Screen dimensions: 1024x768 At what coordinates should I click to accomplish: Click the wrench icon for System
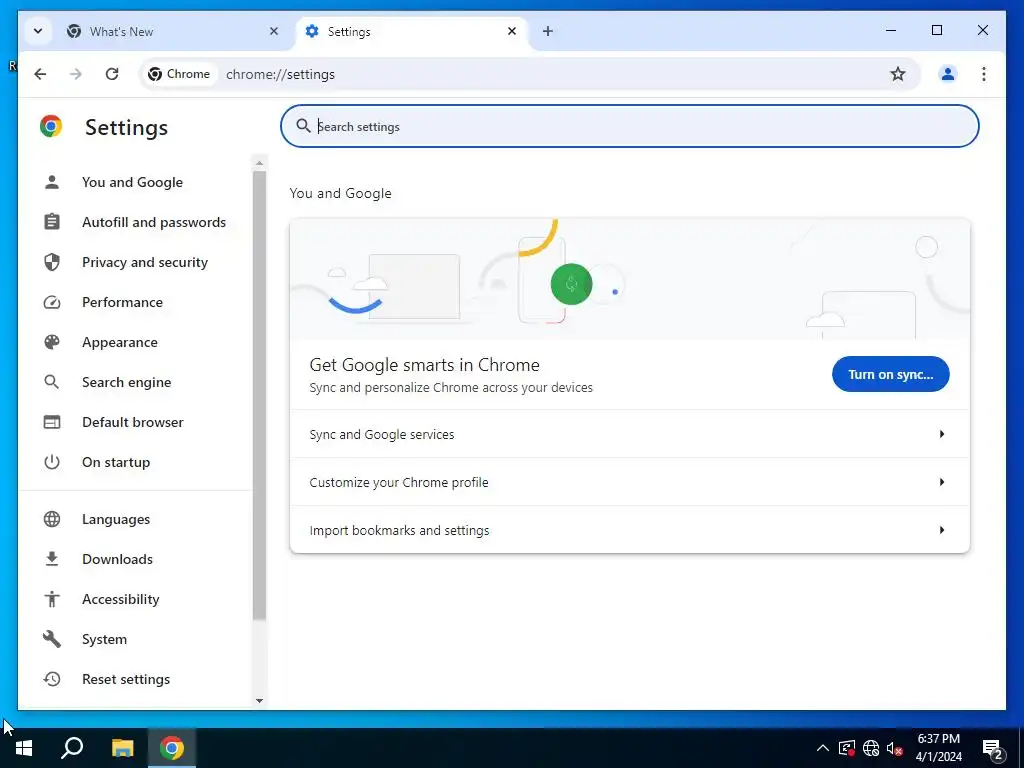point(52,639)
